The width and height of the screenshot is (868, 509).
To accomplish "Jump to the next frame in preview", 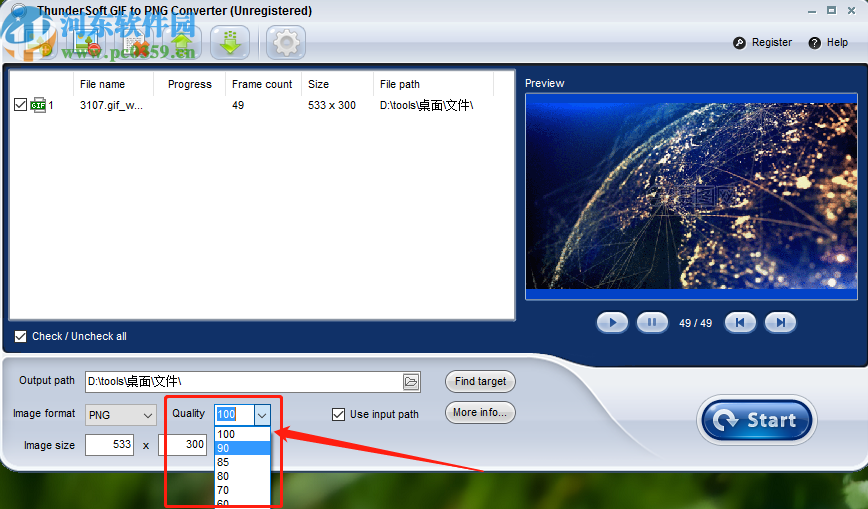I will [x=781, y=323].
